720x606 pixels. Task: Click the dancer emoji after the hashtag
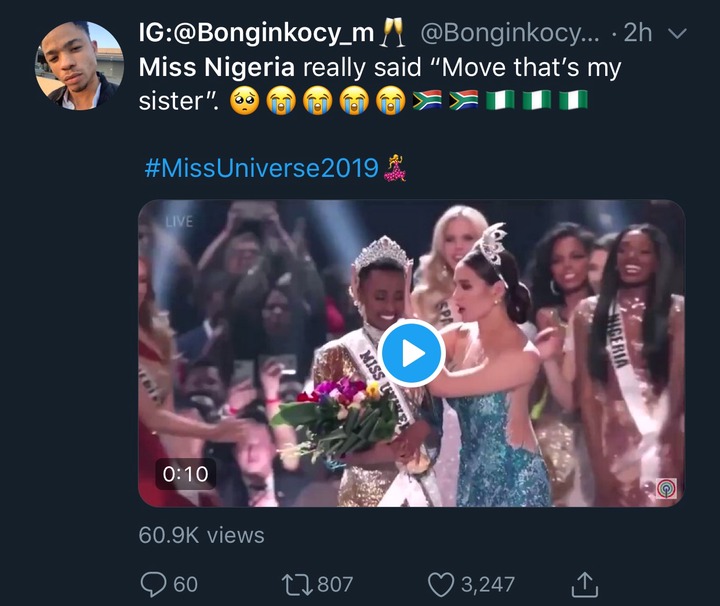tap(395, 167)
